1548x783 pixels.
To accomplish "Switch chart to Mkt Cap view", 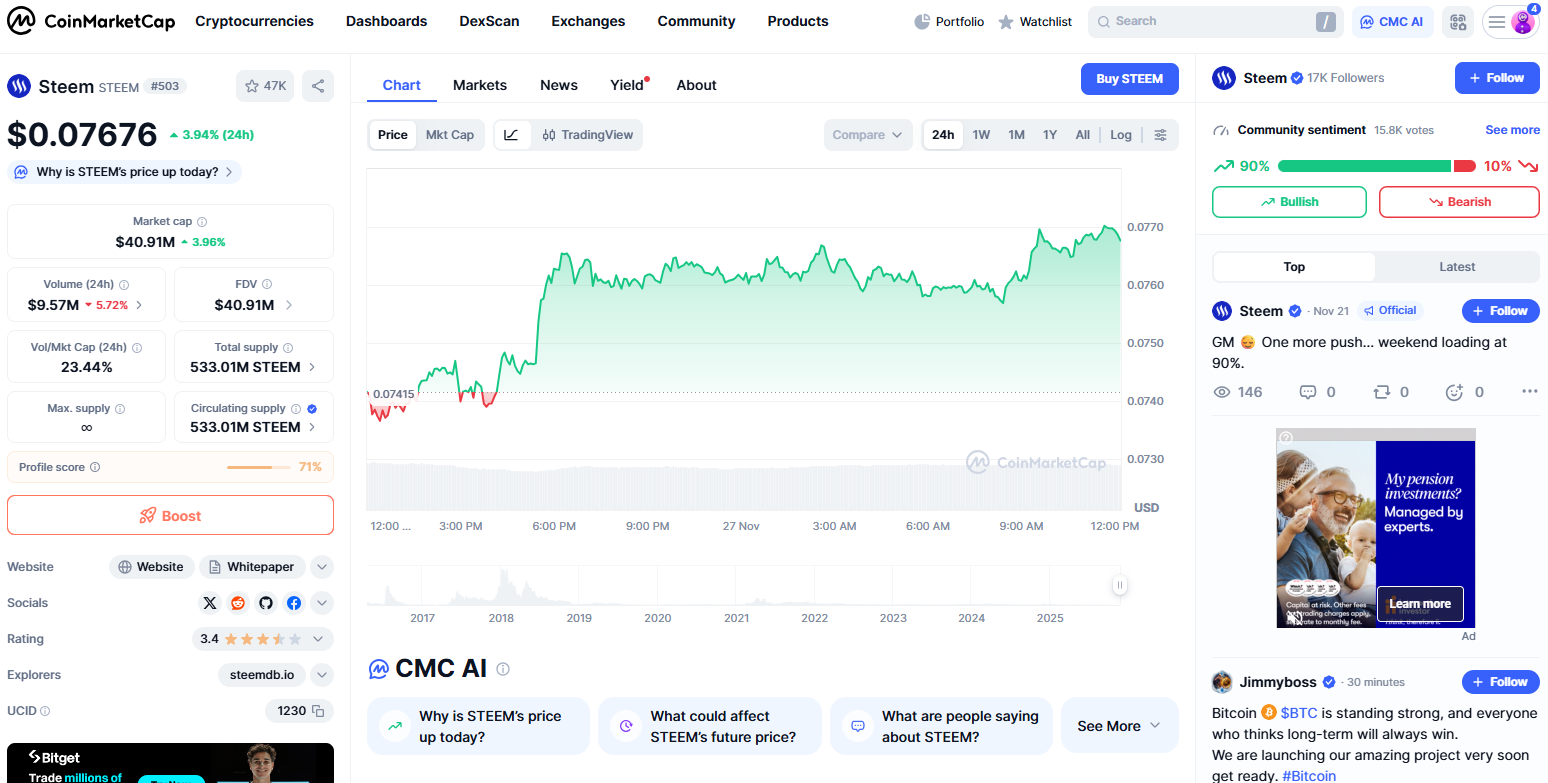I will (x=450, y=135).
